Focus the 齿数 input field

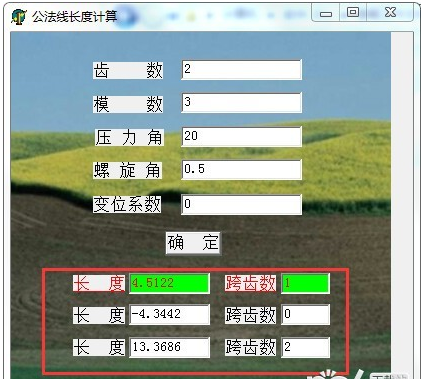click(x=242, y=70)
